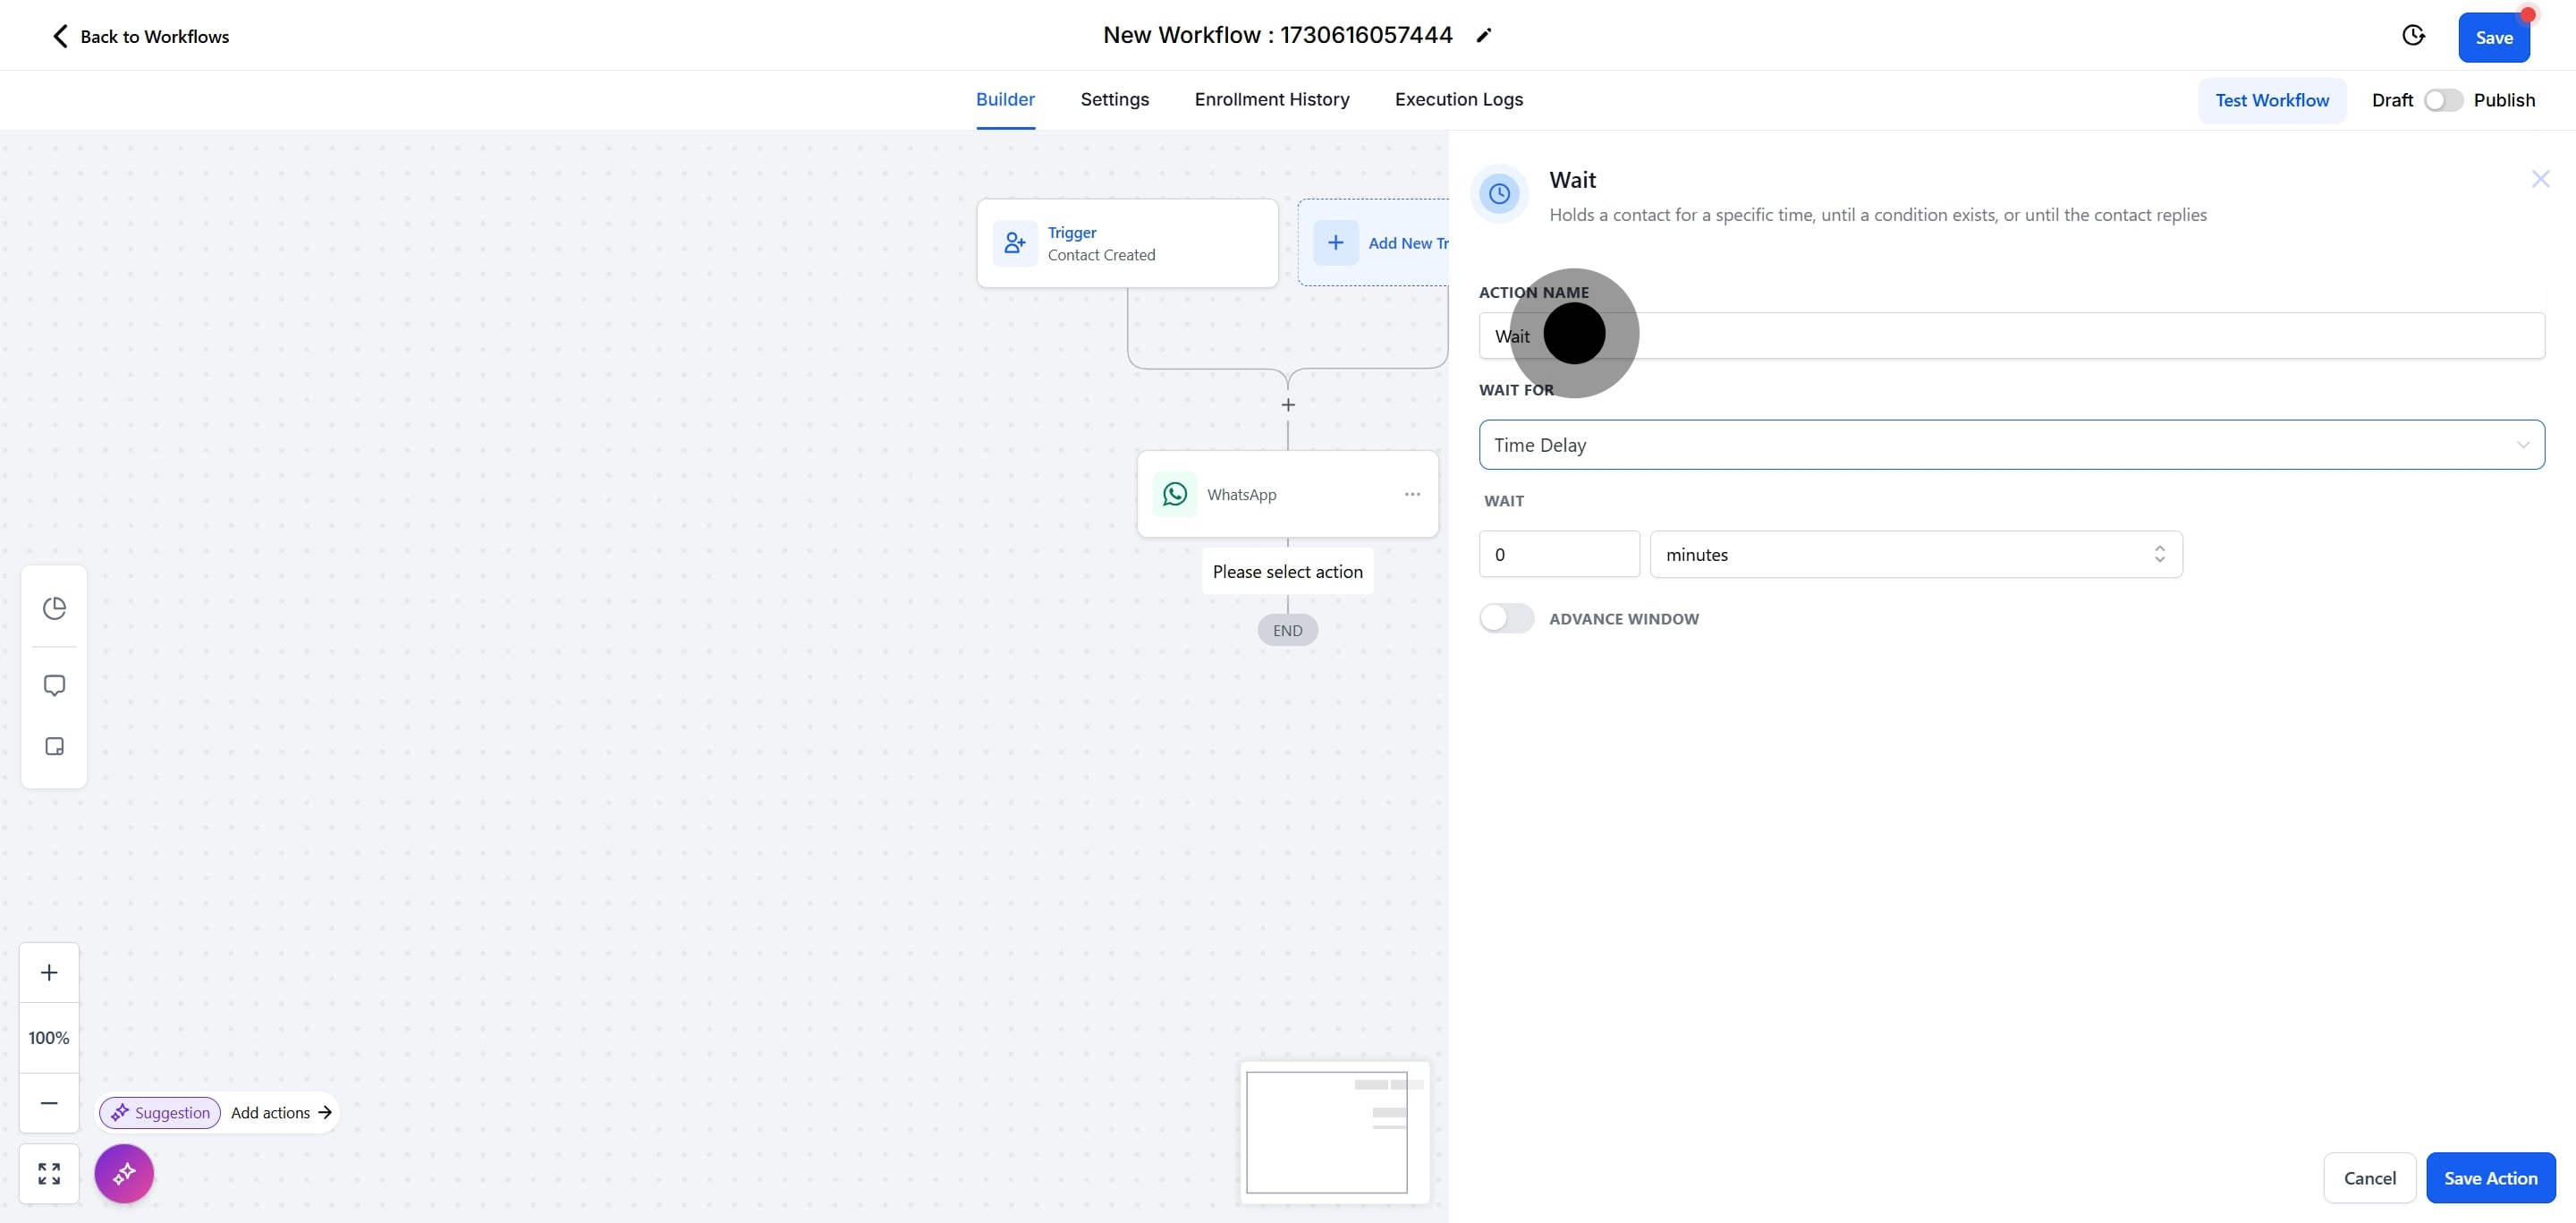The height and width of the screenshot is (1223, 2576).
Task: Click the WhatsApp action three-dot menu
Action: (1412, 494)
